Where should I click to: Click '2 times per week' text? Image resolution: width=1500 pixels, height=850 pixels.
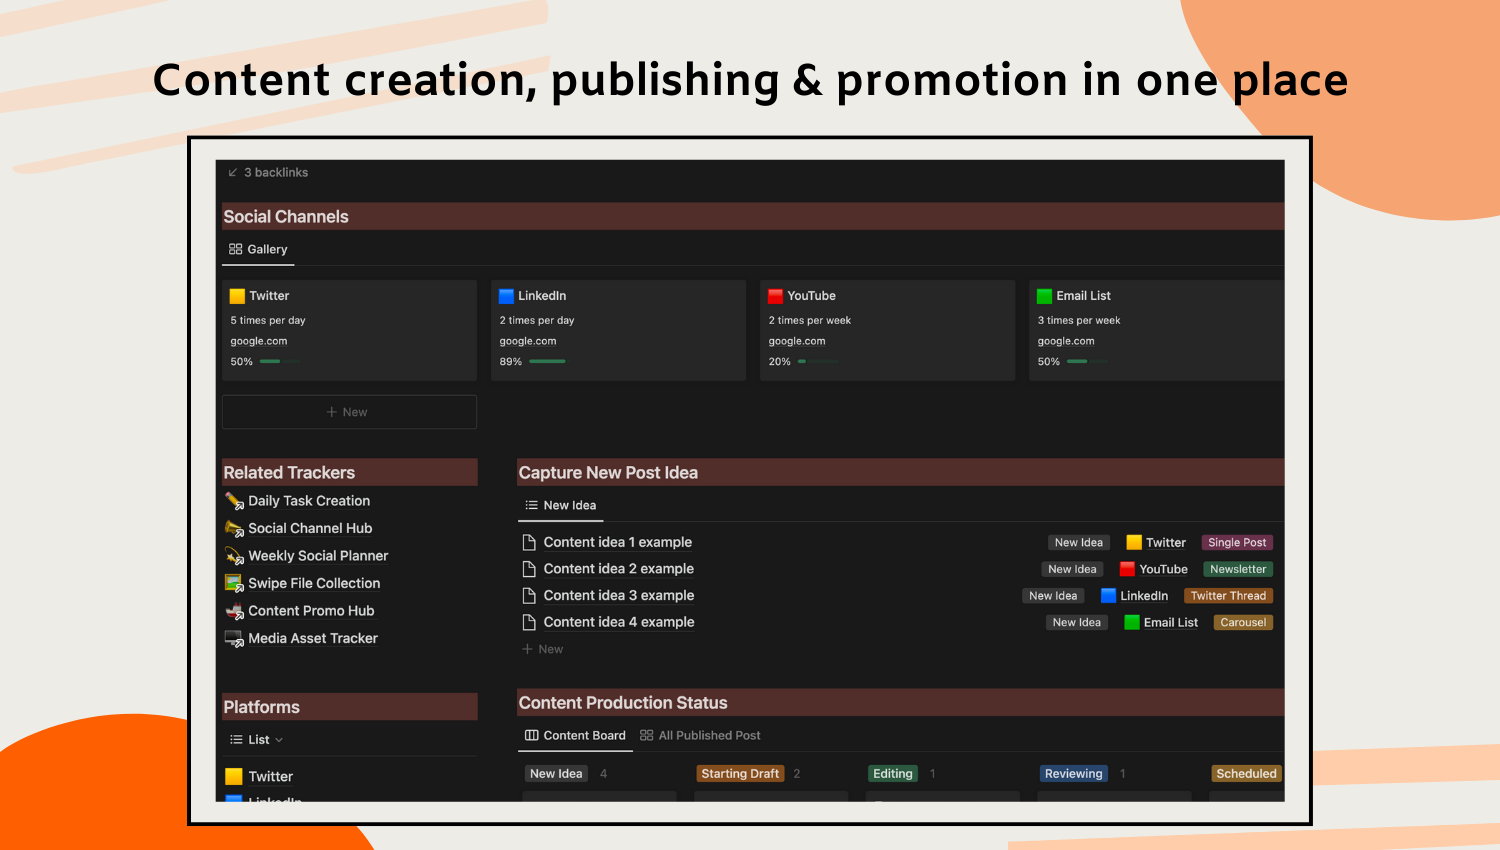click(810, 321)
